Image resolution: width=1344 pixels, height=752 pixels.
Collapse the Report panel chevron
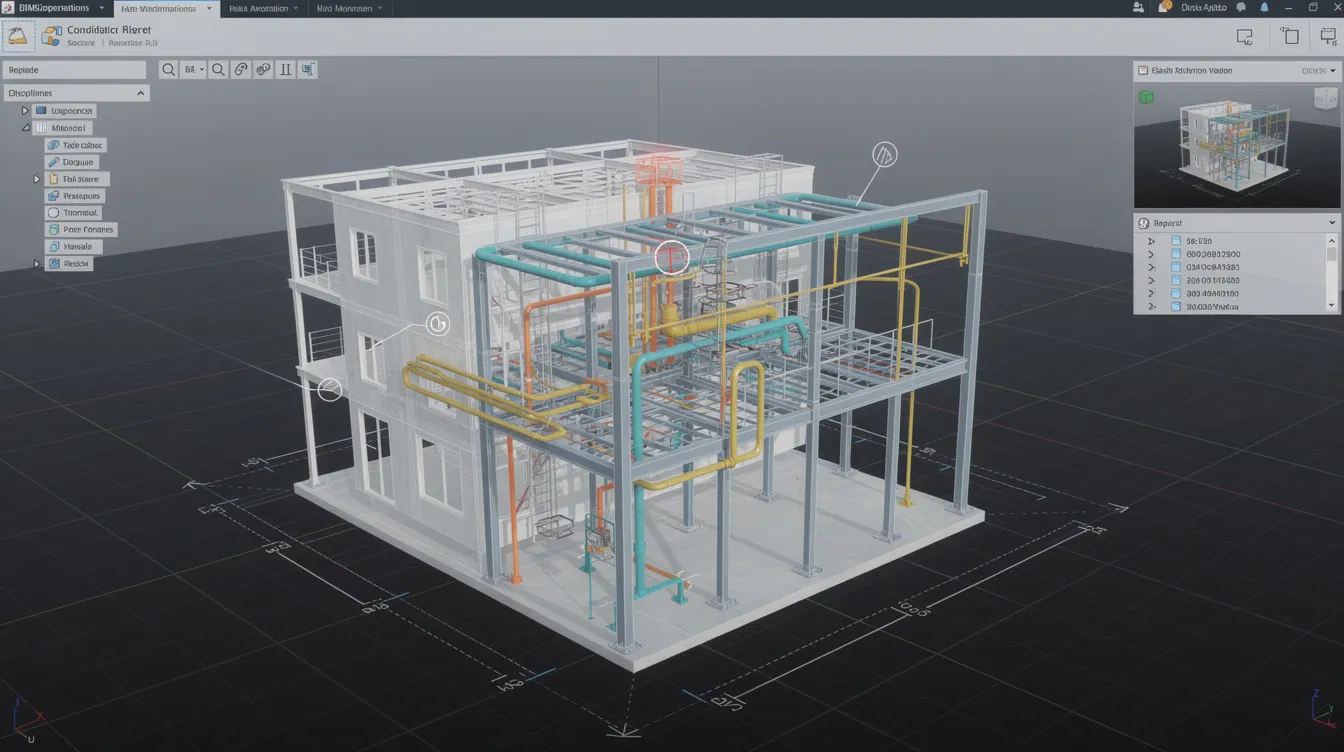coord(1332,223)
